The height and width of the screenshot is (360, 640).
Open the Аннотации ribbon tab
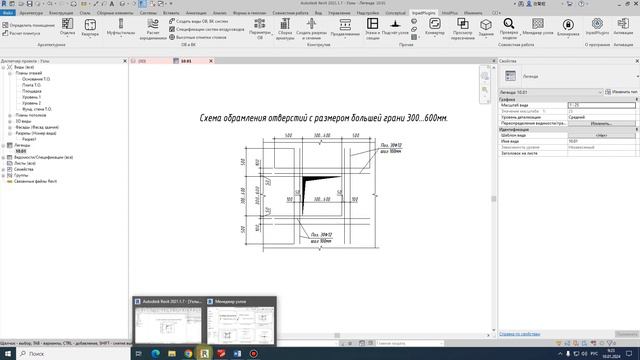196,13
